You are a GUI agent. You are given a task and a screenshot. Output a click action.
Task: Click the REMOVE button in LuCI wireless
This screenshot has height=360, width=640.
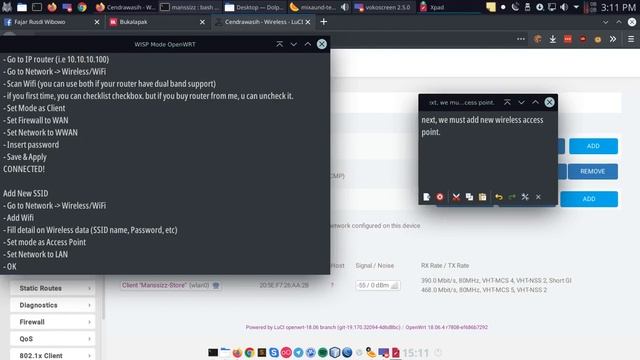click(x=592, y=171)
